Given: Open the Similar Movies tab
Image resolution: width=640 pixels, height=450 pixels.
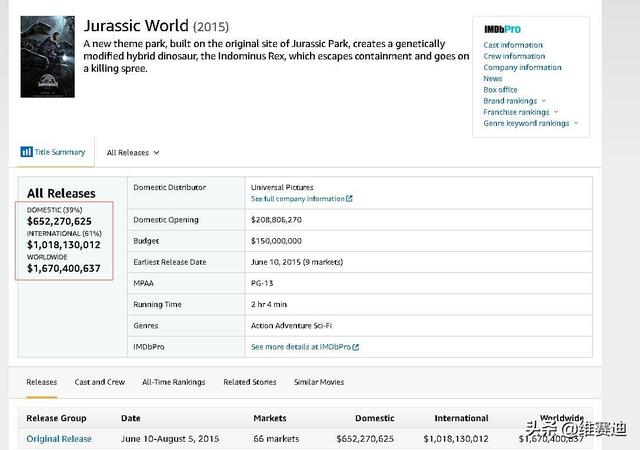Looking at the screenshot, I should point(319,382).
